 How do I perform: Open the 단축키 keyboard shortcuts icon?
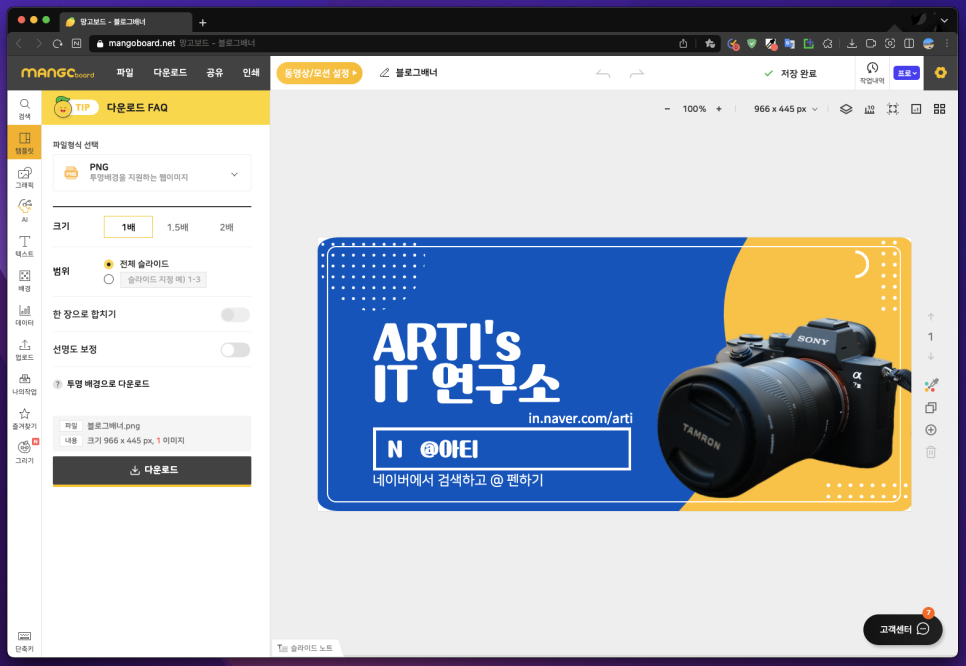pyautogui.click(x=25, y=641)
